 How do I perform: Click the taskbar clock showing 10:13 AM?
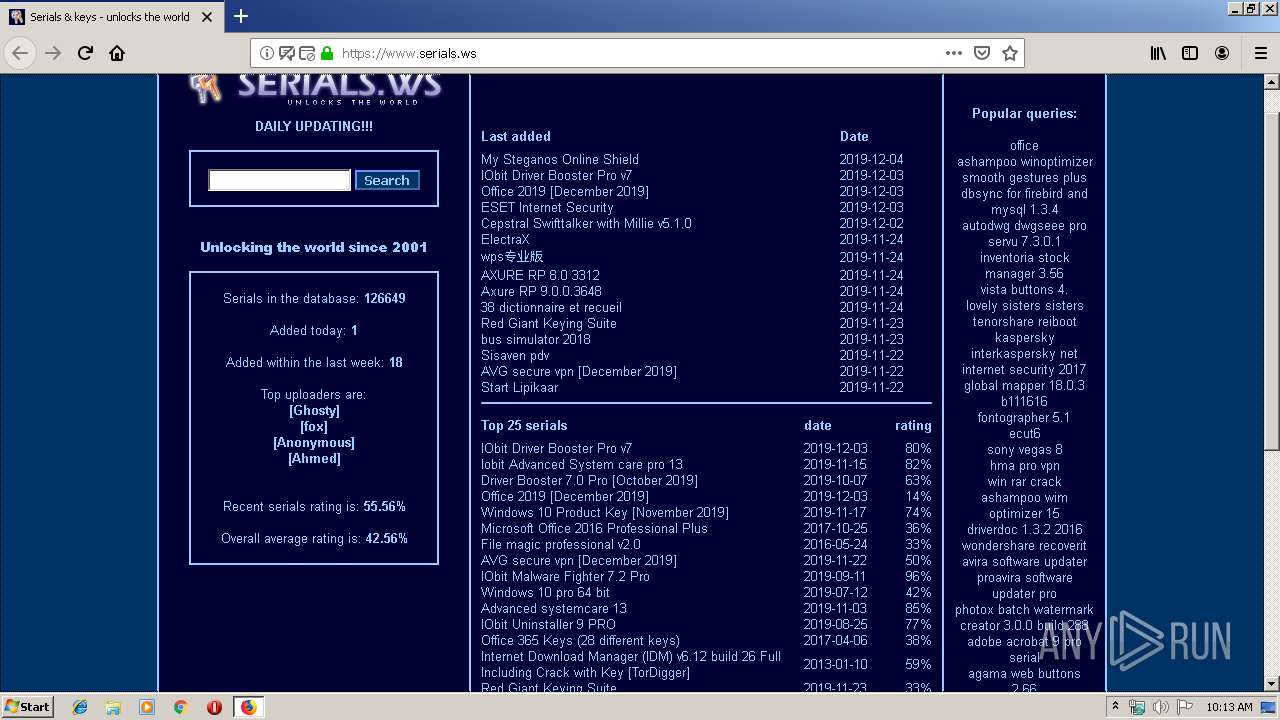[1229, 707]
